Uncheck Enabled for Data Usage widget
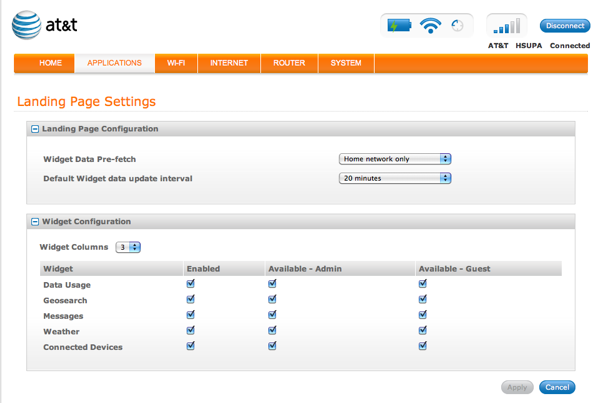The width and height of the screenshot is (600, 403). click(x=191, y=284)
